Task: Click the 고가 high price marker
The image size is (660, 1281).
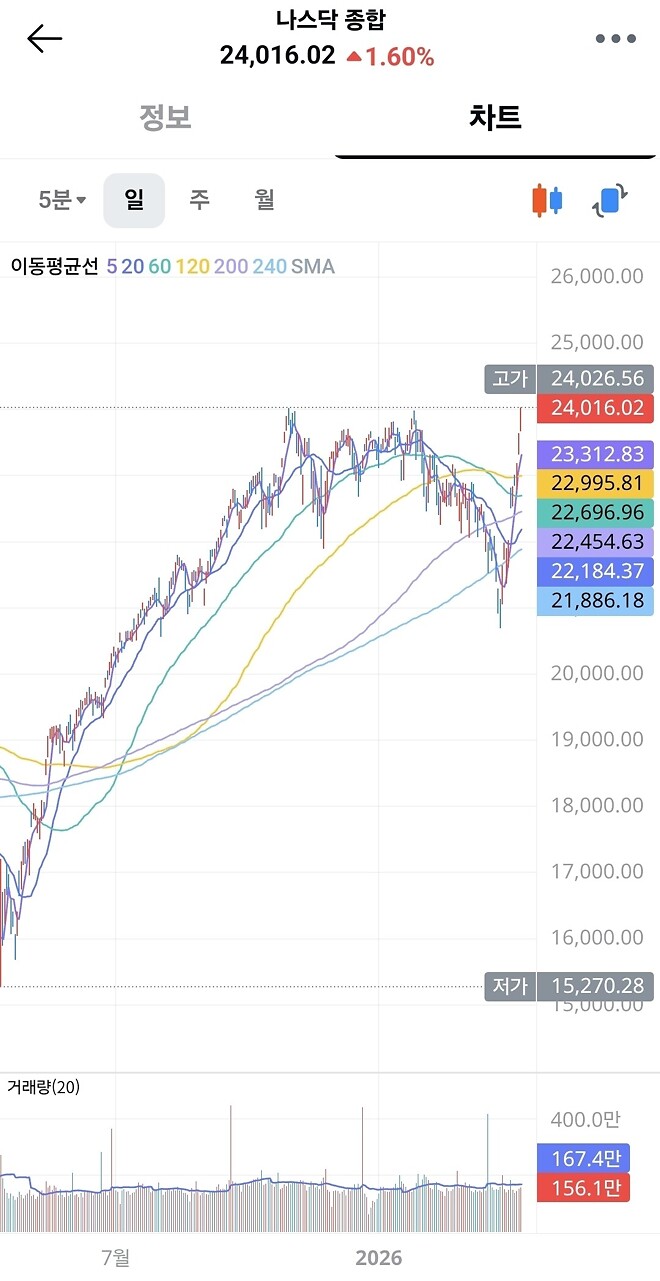Action: coord(510,379)
